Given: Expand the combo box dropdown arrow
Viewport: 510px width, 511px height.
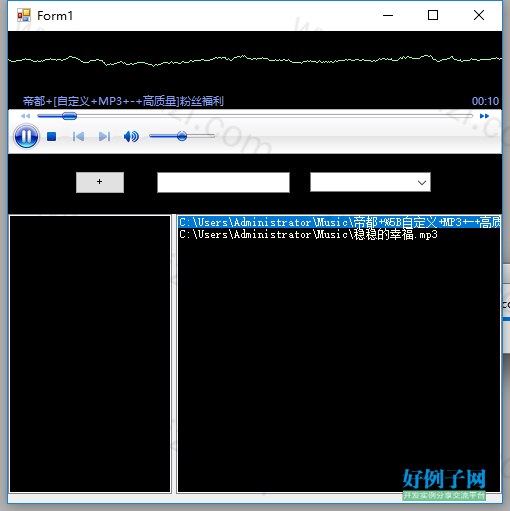Looking at the screenshot, I should click(x=422, y=182).
